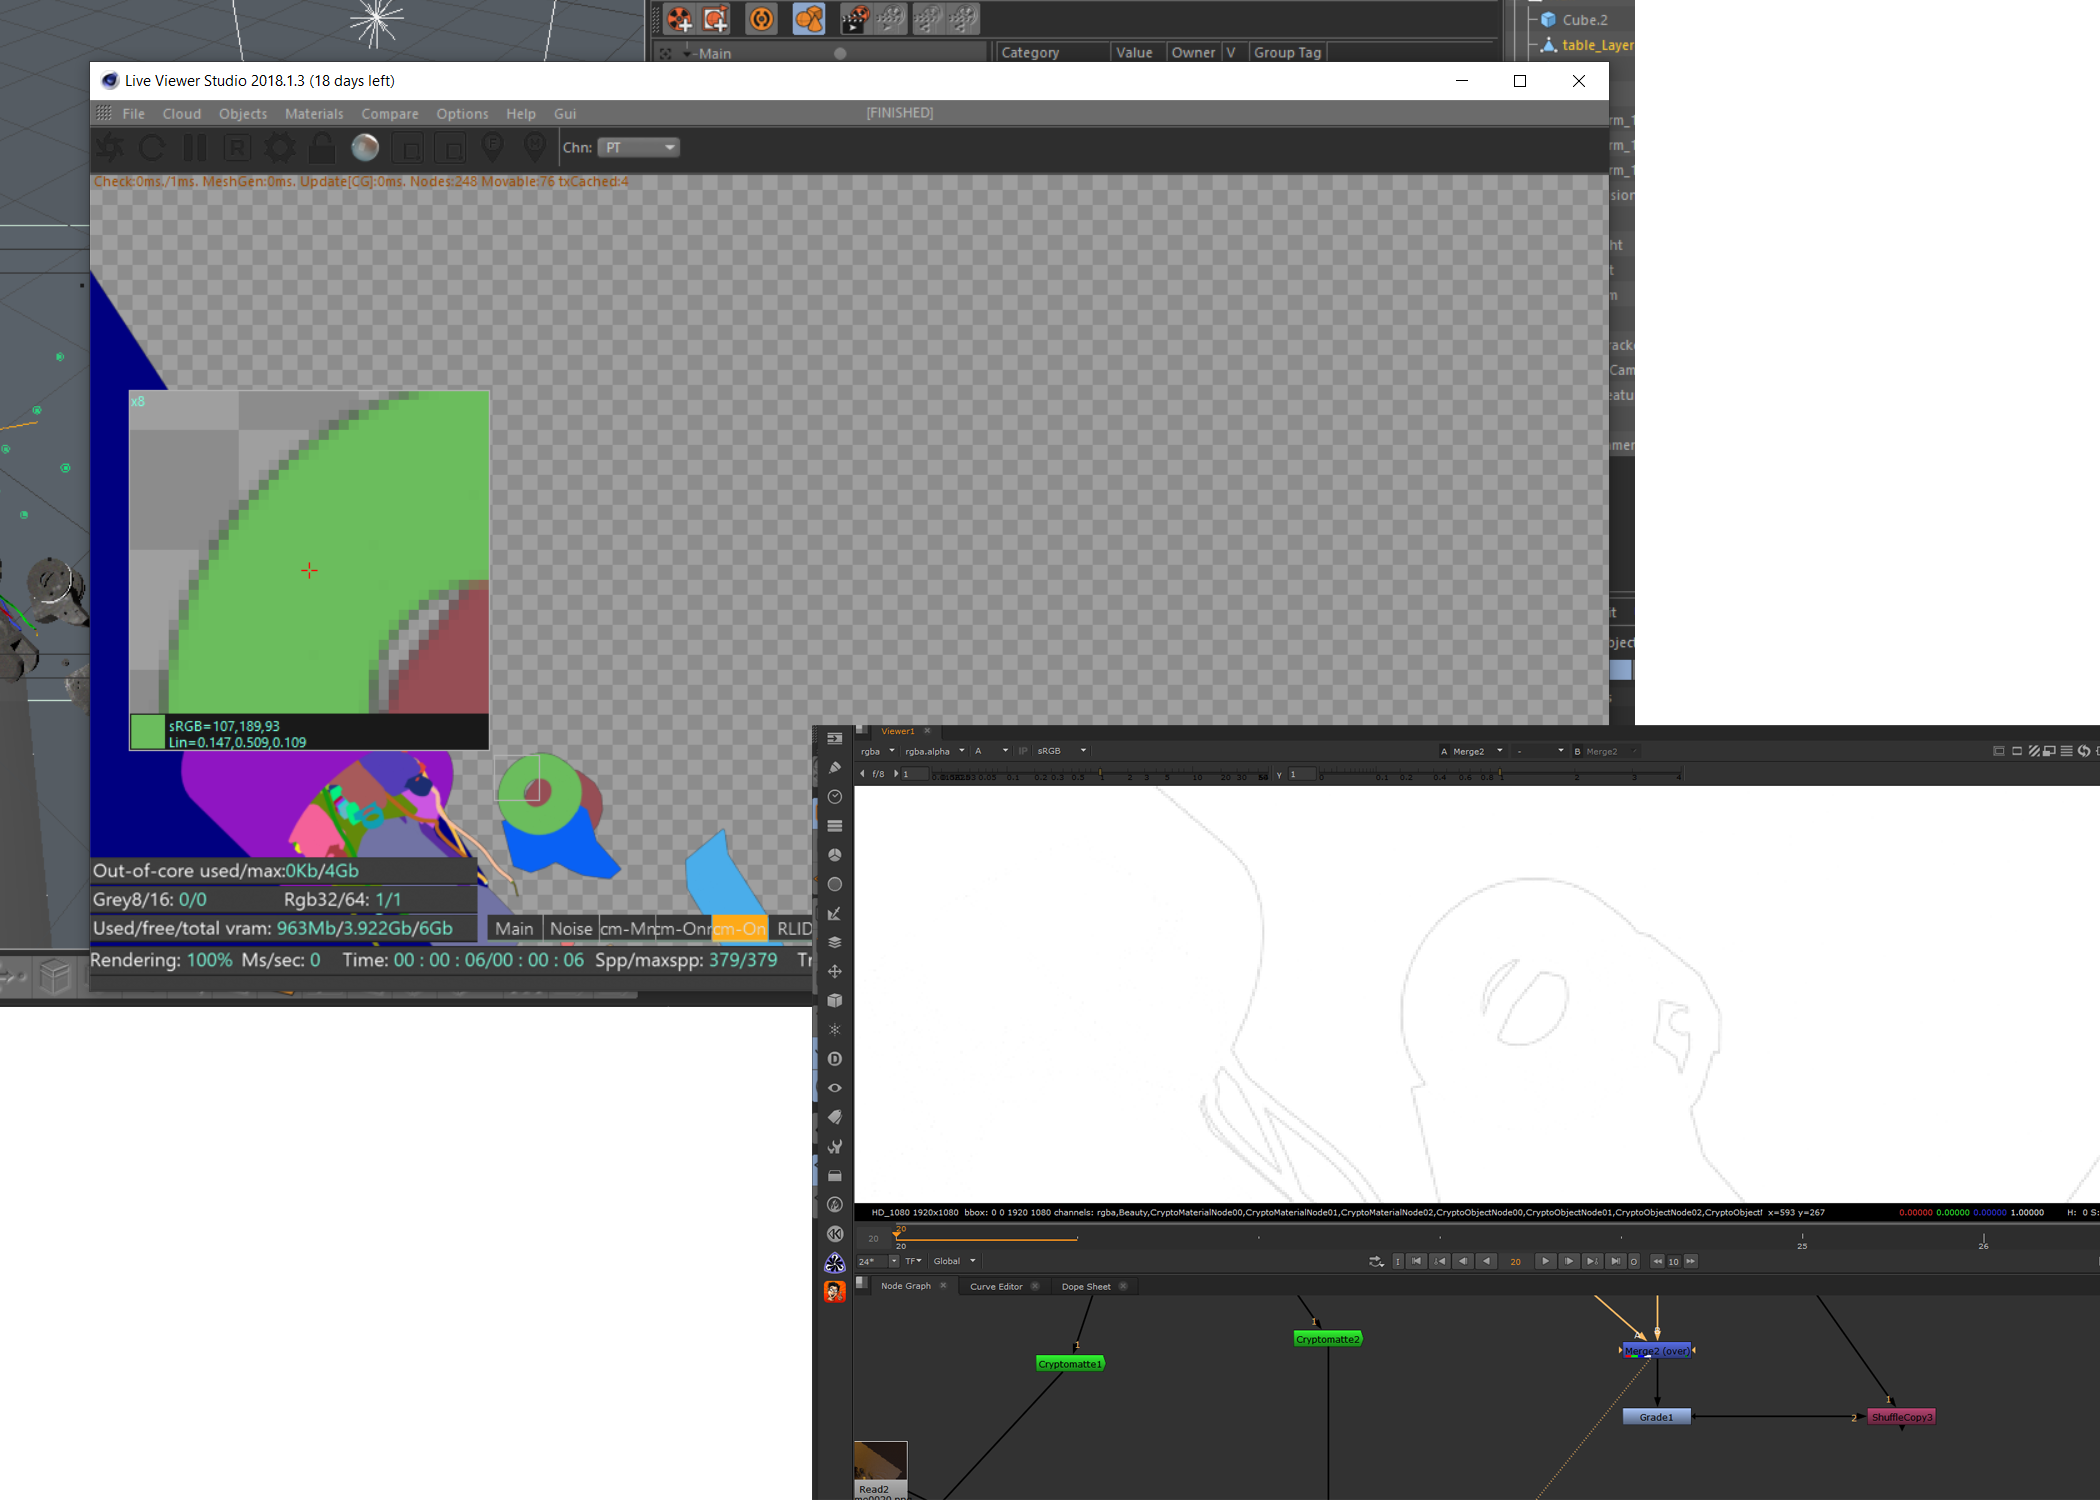
Task: Select the Noise render pass button
Action: [570, 929]
